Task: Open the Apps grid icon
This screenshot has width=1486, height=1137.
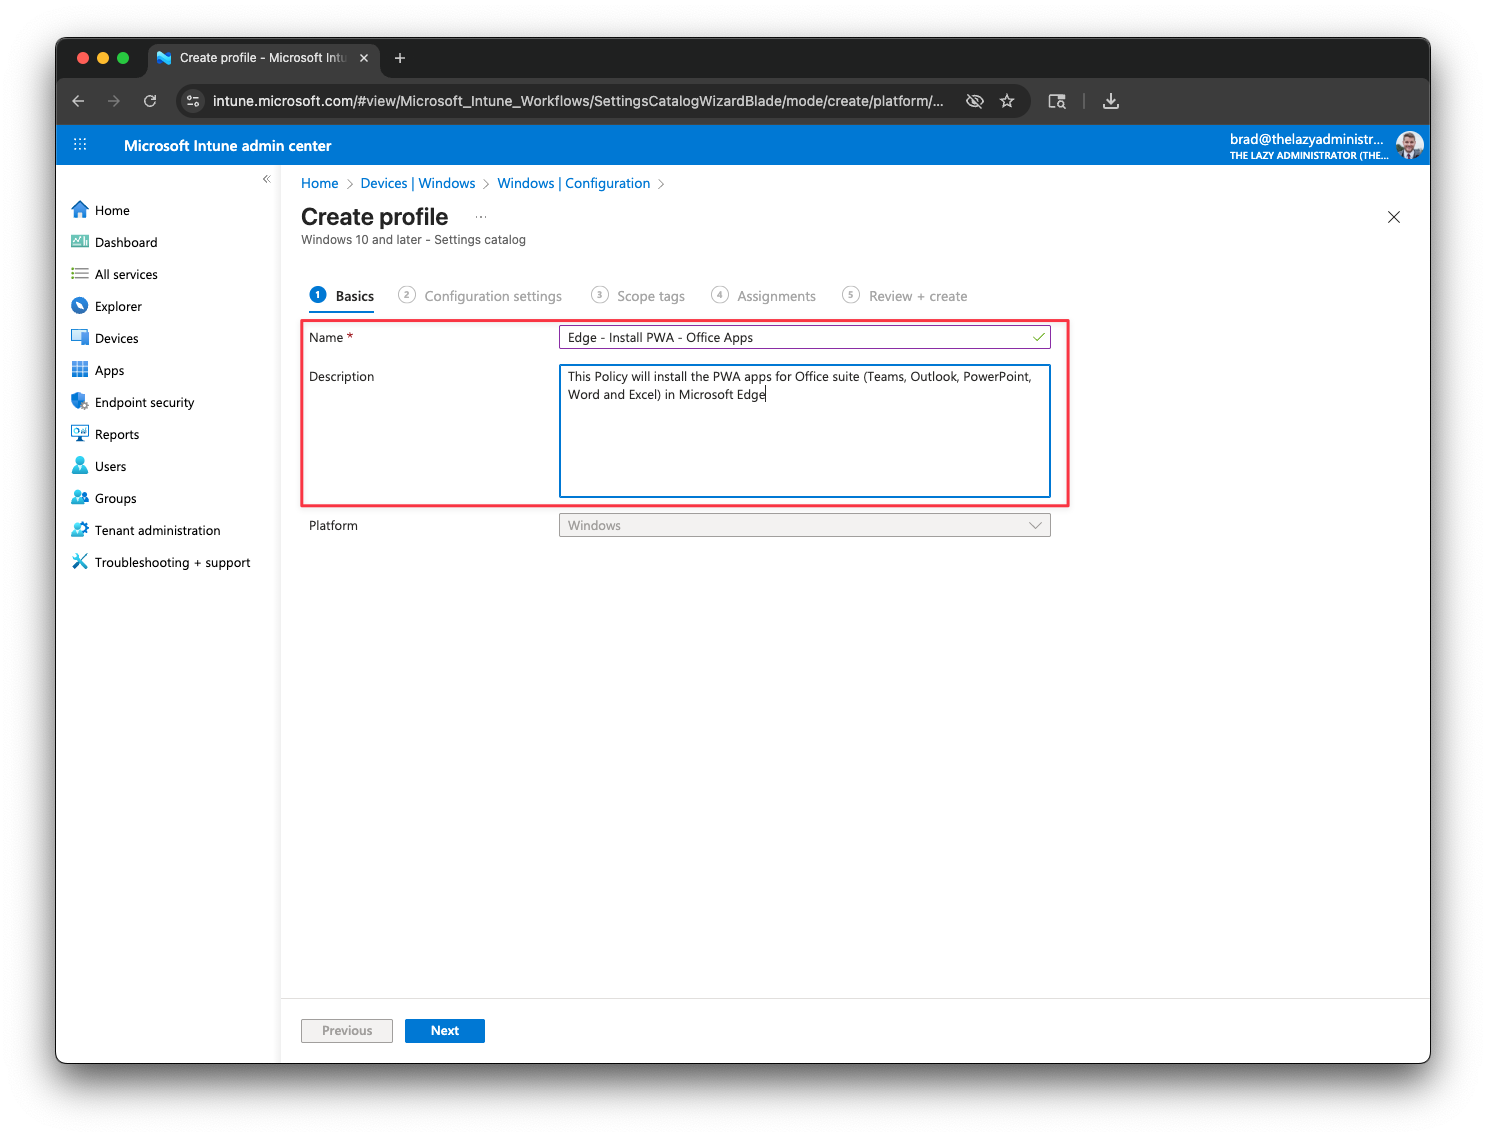Action: [80, 369]
